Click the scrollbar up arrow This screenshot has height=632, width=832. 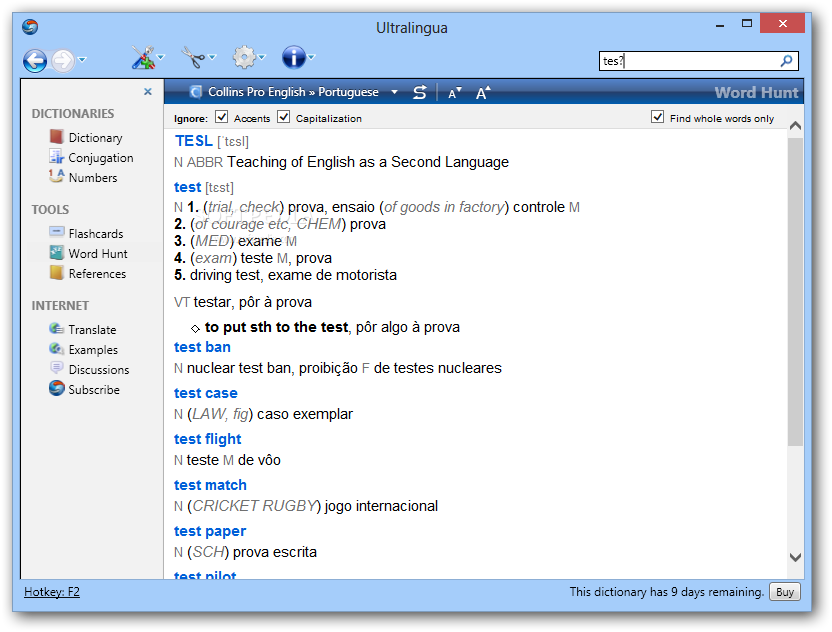click(795, 126)
